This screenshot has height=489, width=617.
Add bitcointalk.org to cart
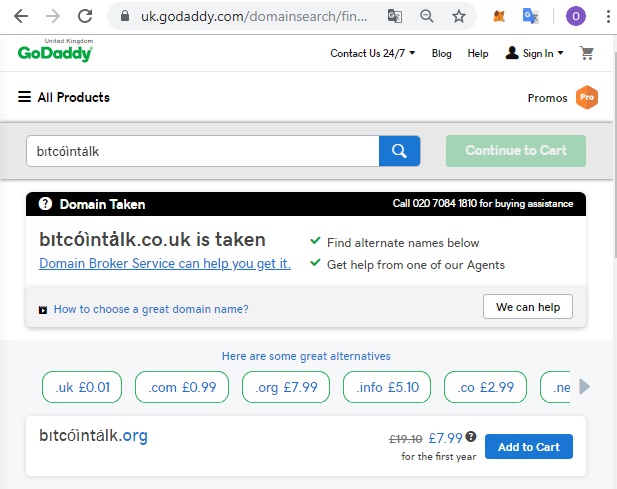[x=529, y=447]
